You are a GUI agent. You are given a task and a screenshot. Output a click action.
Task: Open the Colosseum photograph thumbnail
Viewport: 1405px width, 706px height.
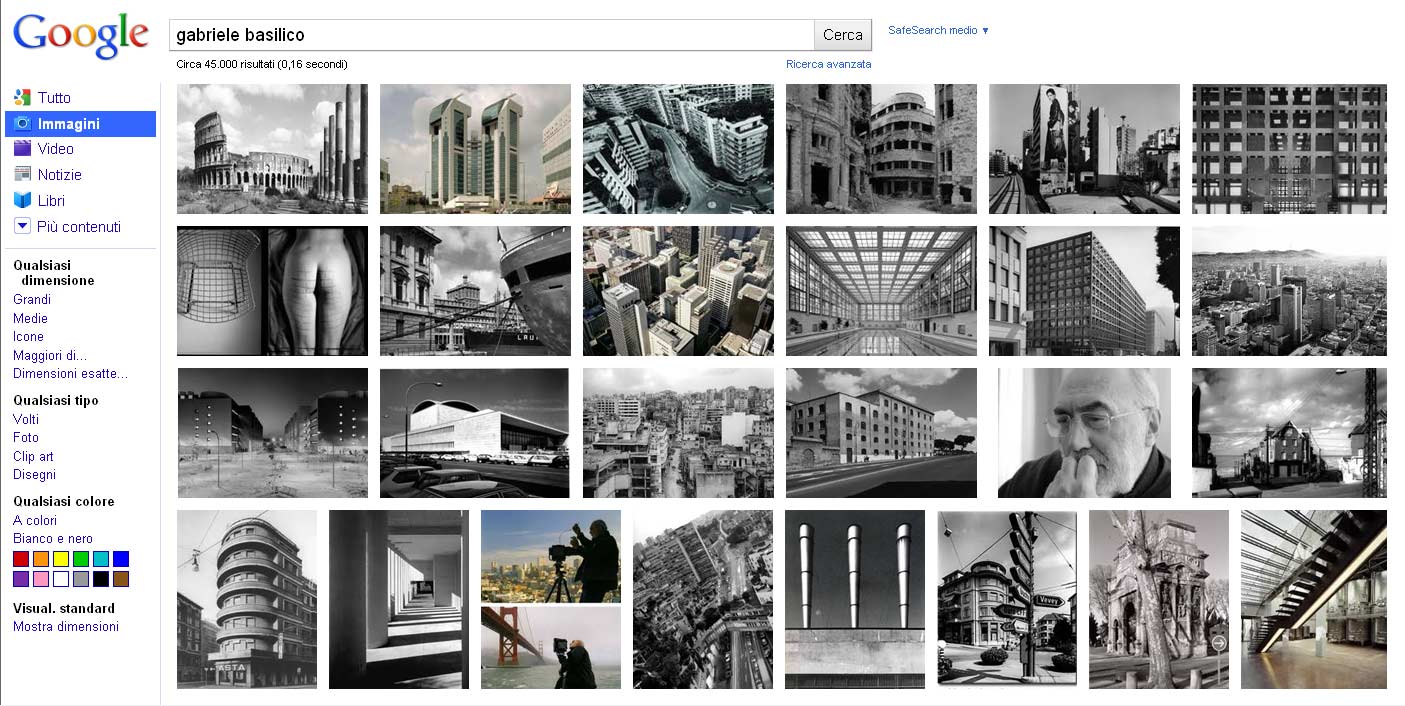[x=271, y=148]
